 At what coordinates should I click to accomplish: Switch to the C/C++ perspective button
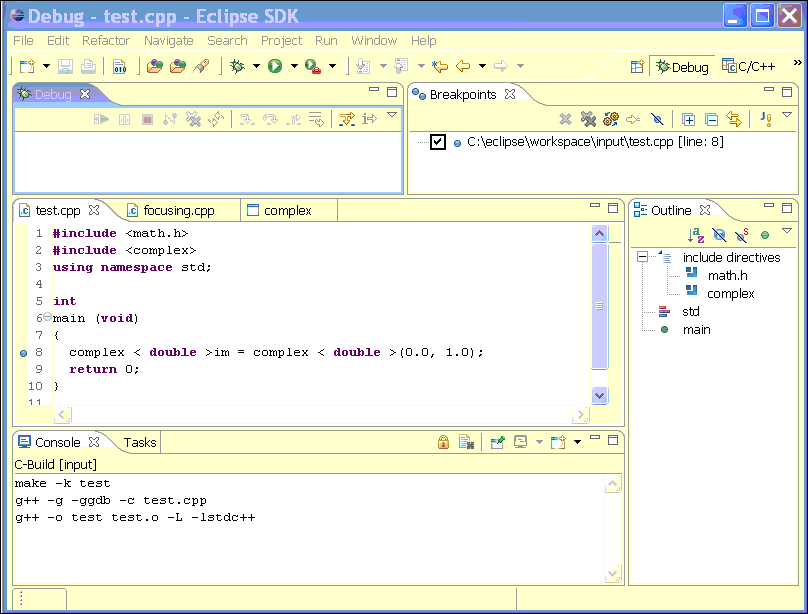749,66
